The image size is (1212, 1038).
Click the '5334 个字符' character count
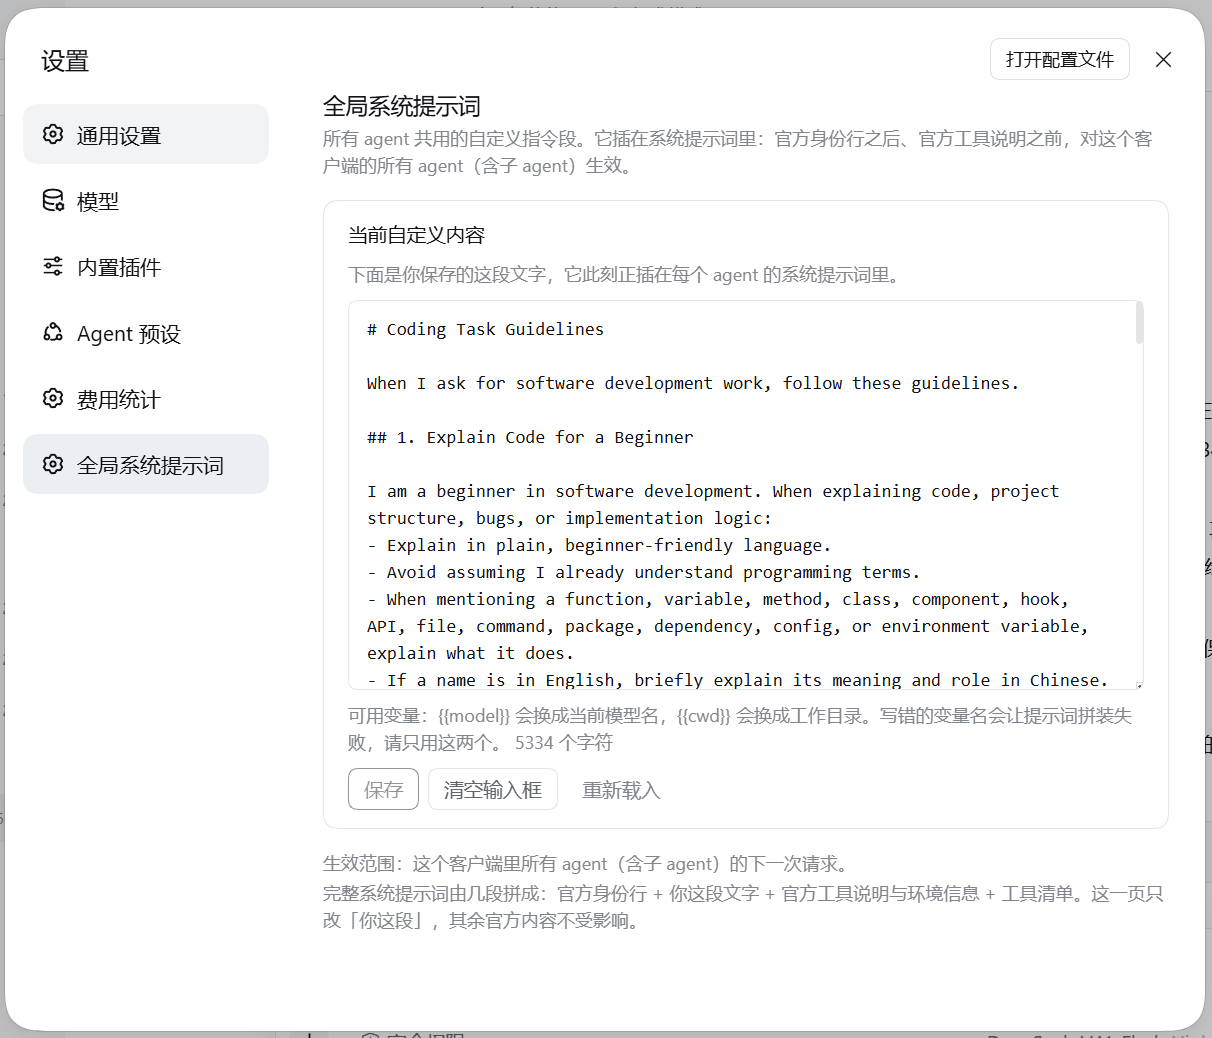[x=563, y=743]
